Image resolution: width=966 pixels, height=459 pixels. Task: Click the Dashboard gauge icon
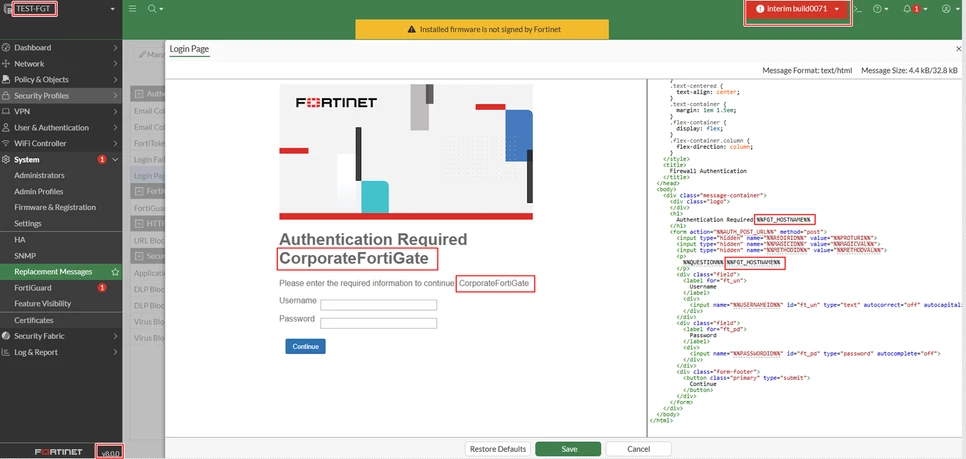[6, 47]
